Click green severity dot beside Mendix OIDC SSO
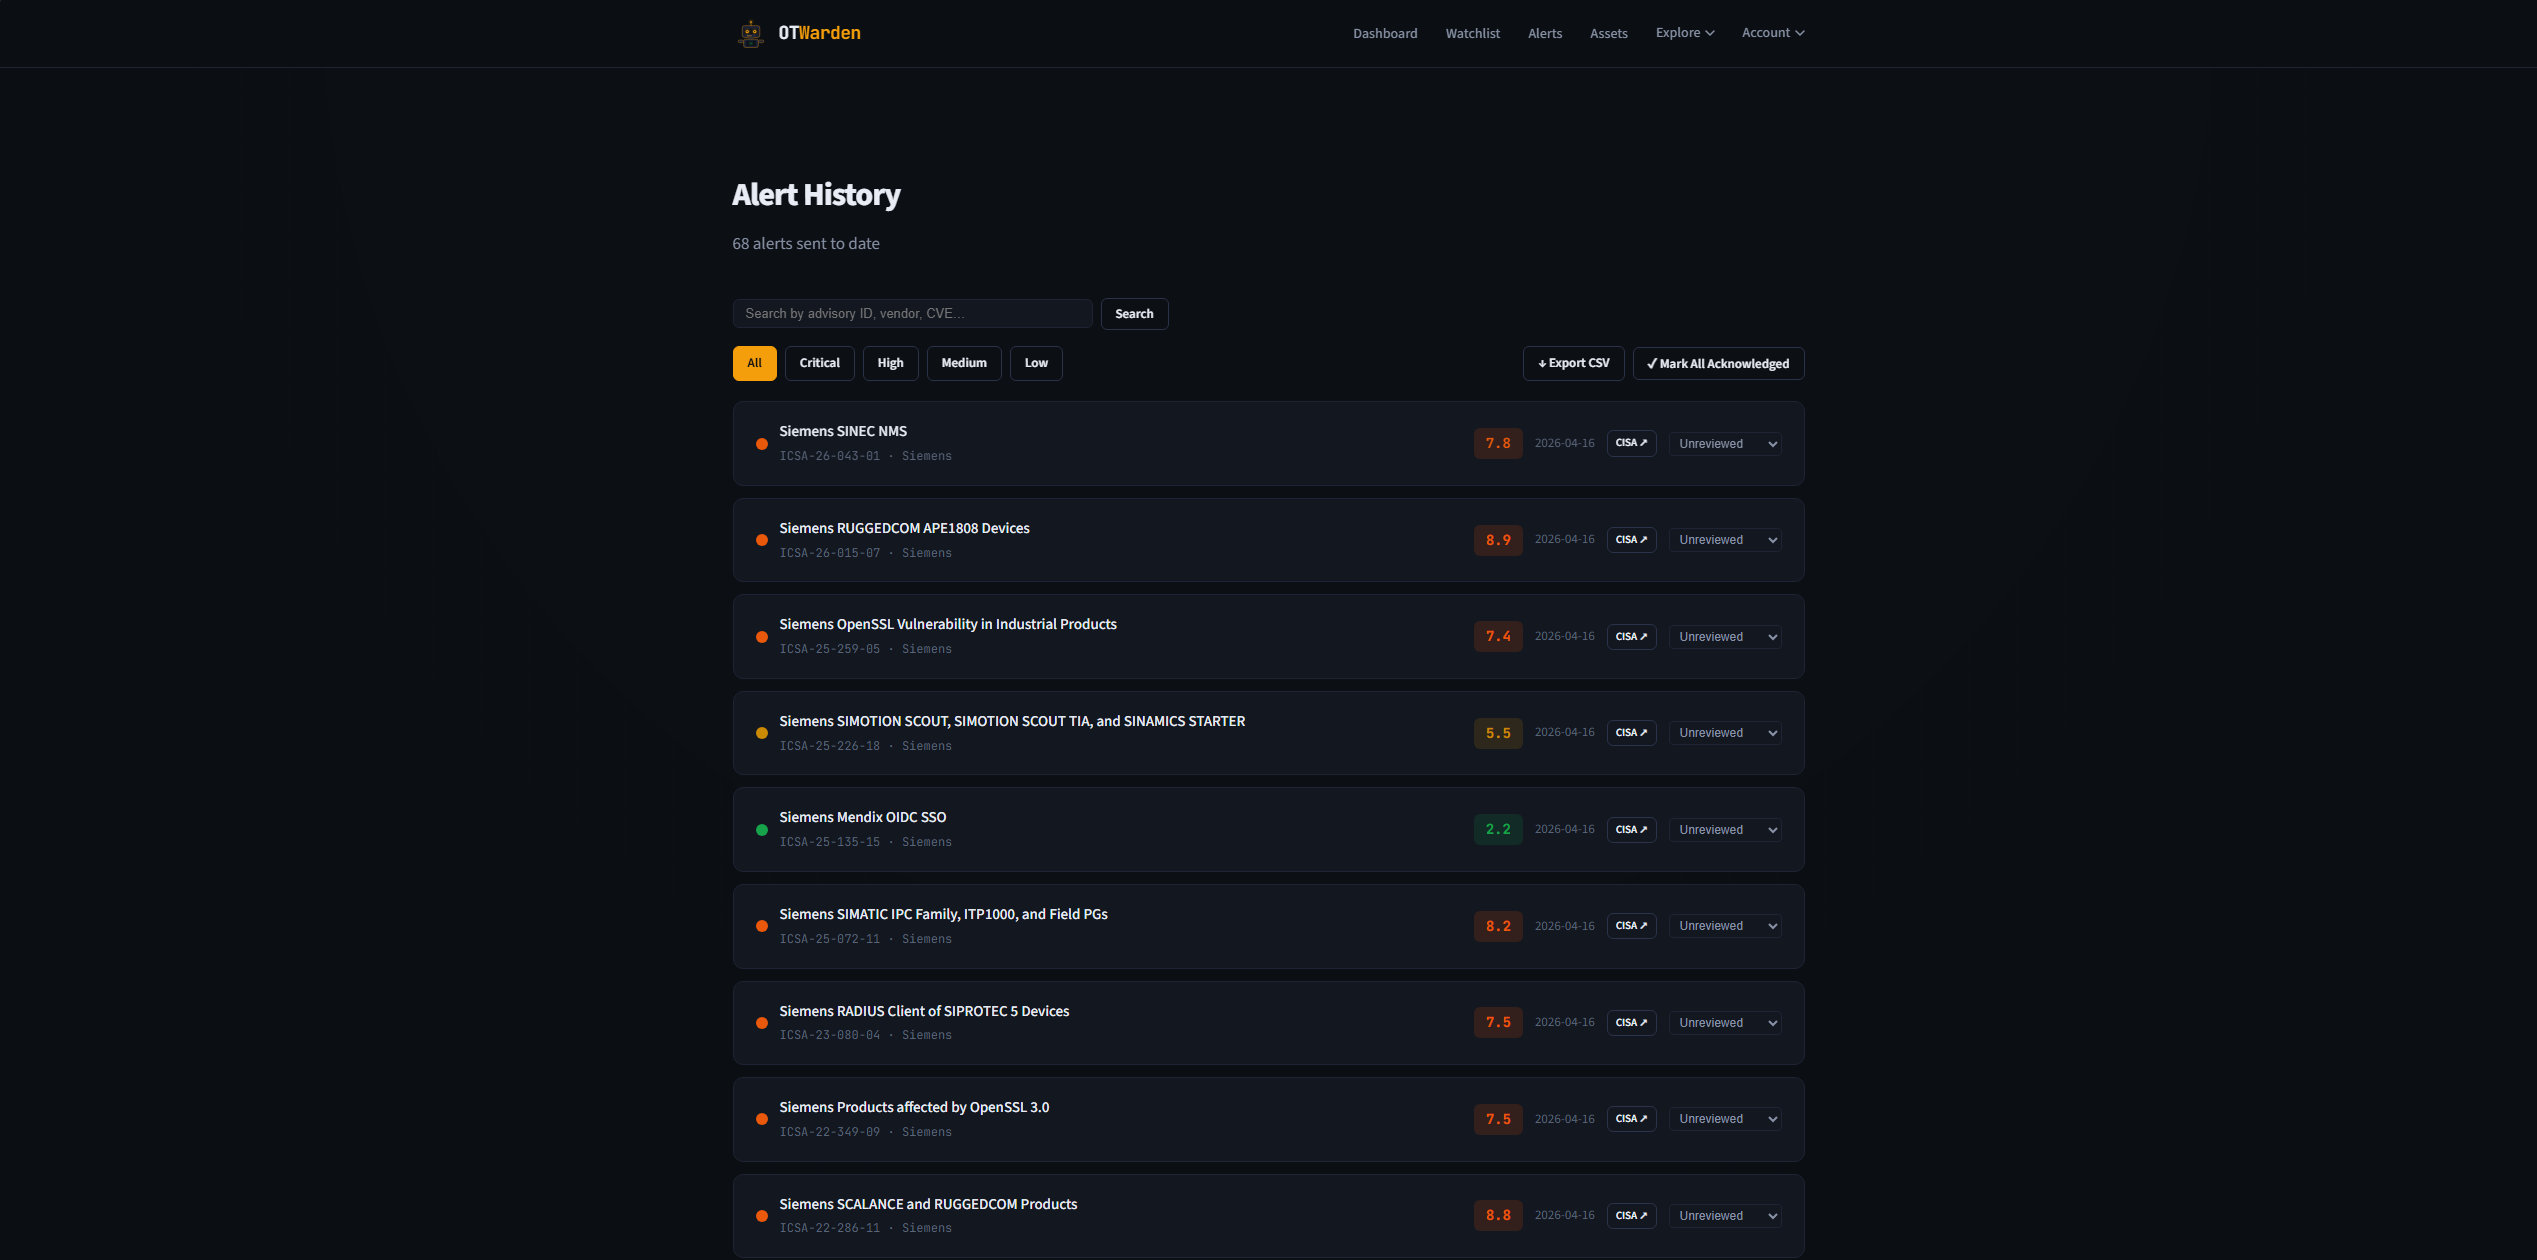 [762, 830]
